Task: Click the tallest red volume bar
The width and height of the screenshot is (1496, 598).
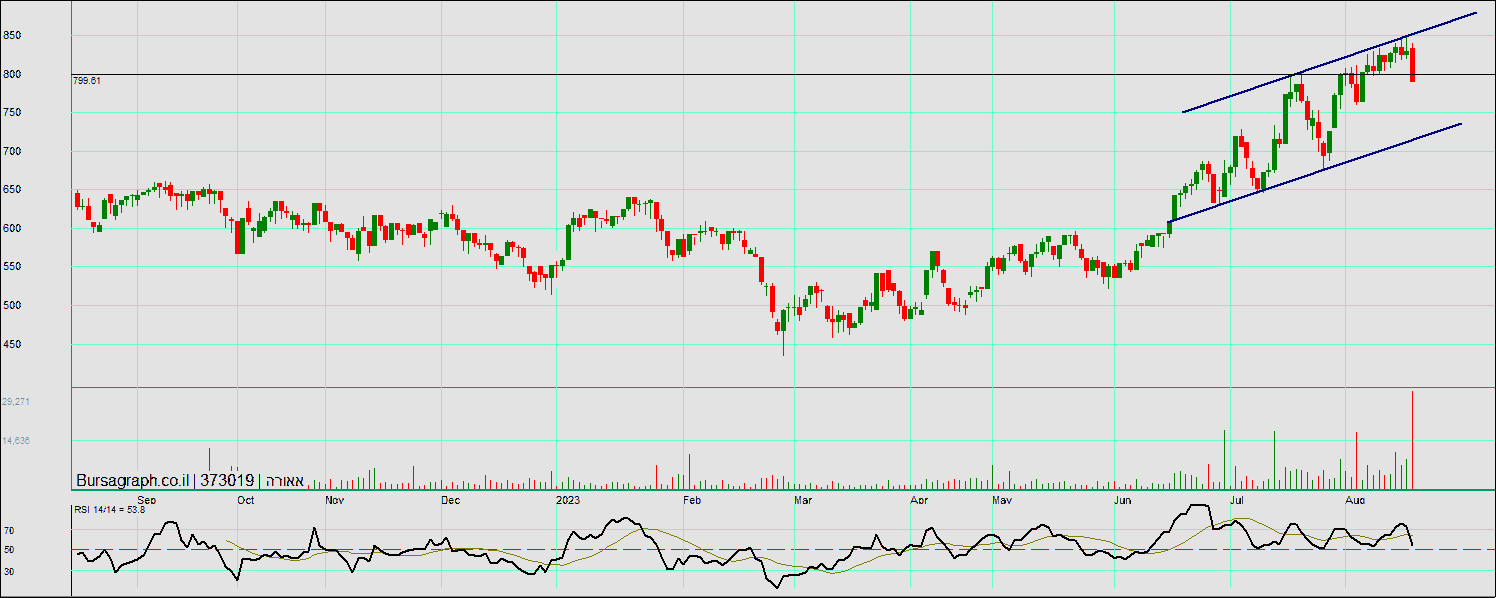Action: pos(1412,438)
